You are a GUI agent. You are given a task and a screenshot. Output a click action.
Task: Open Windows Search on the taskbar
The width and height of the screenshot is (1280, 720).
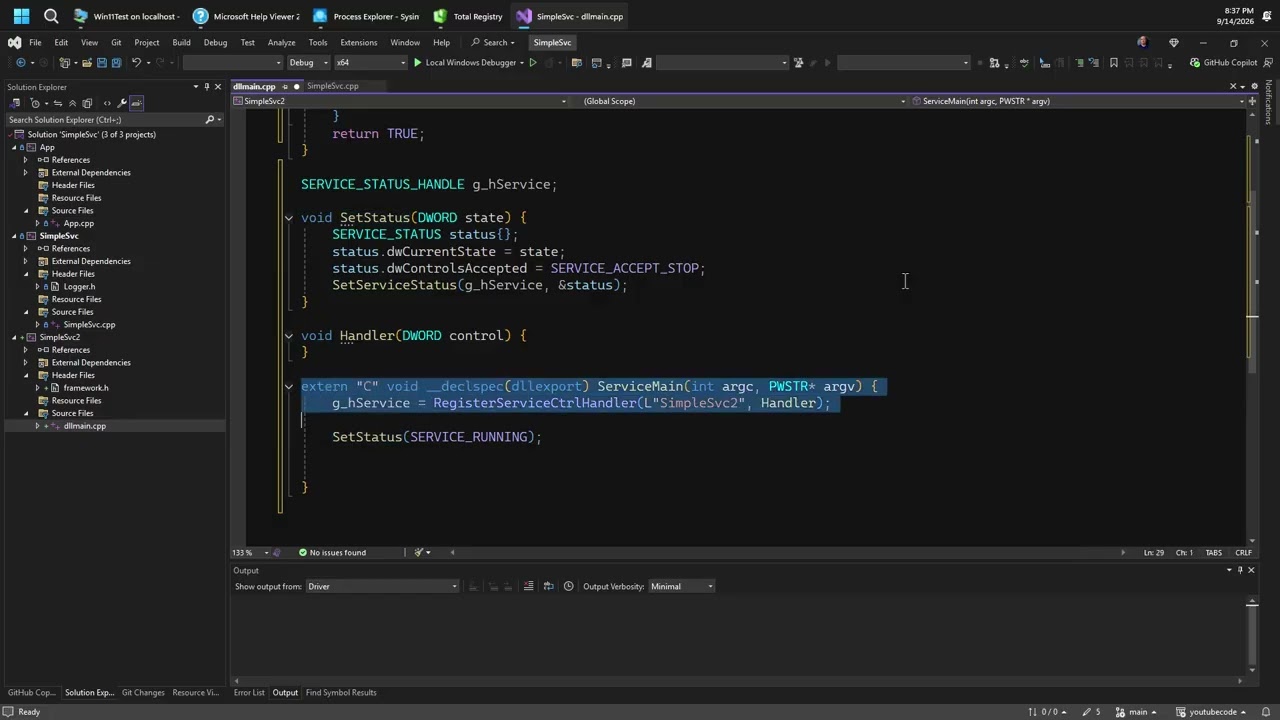51,16
